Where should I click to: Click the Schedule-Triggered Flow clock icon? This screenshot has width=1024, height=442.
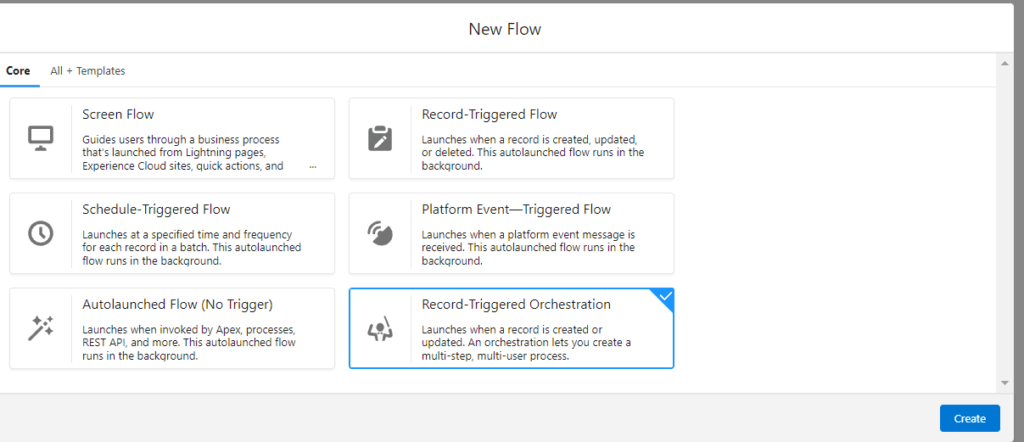point(40,233)
